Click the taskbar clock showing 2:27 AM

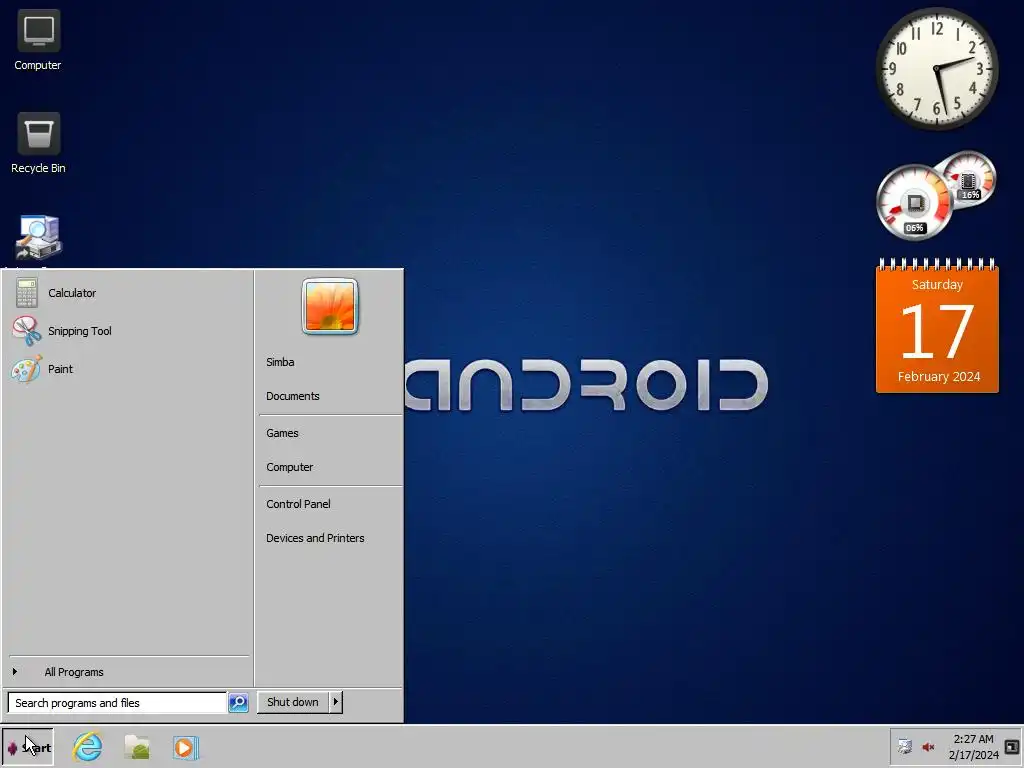tap(973, 746)
